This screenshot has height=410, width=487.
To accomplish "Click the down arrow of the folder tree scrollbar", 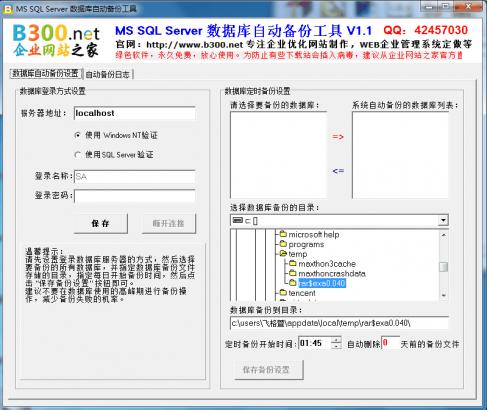I will click(x=443, y=295).
